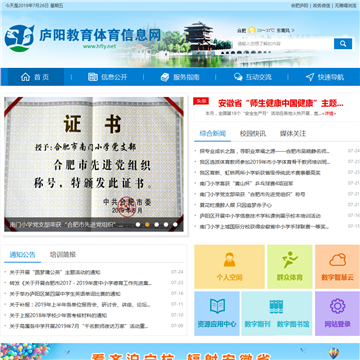Open the red 安徽省“师生健康中国健康” headline
The height and width of the screenshot is (360, 360).
point(281,103)
